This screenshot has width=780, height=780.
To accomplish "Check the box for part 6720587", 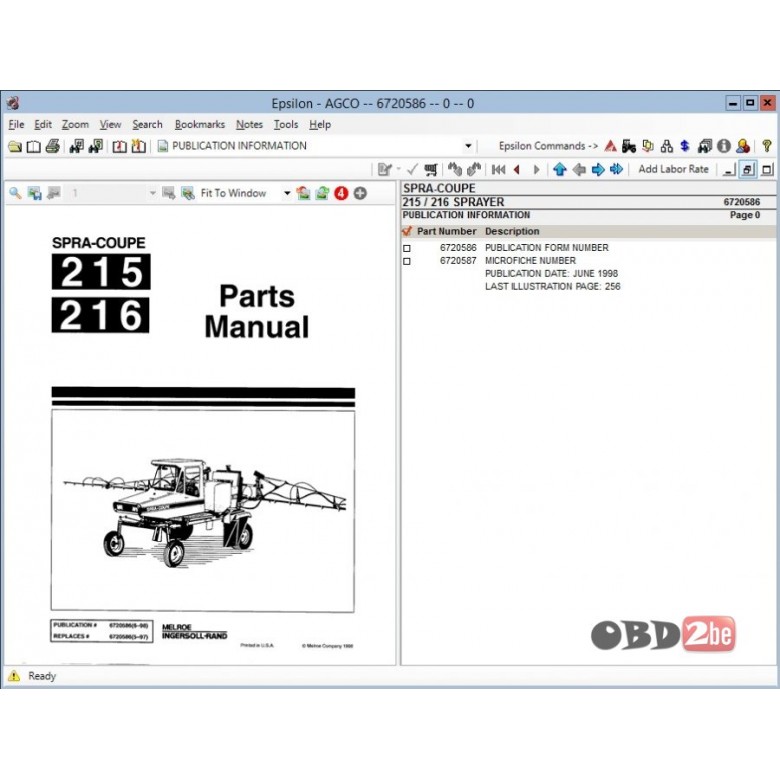I will [407, 261].
